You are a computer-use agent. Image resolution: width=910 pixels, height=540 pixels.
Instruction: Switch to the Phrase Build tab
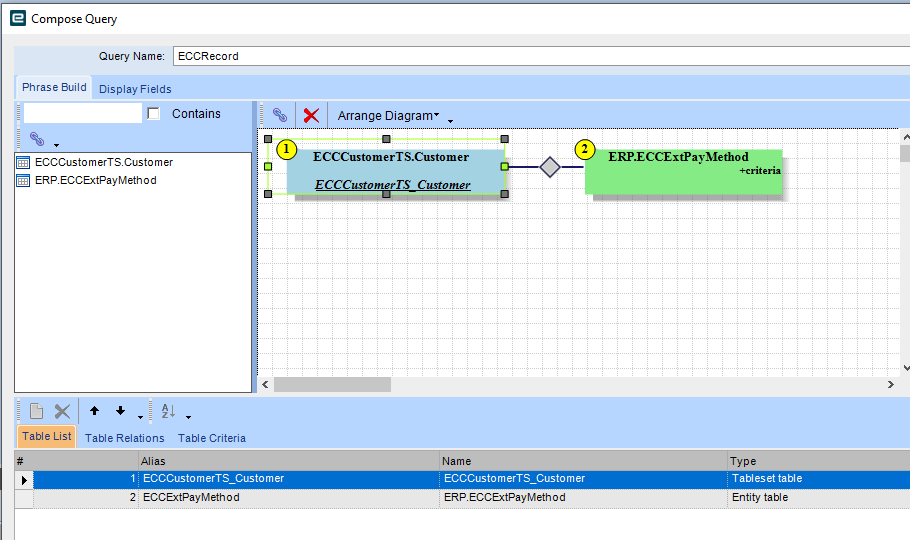tap(54, 87)
